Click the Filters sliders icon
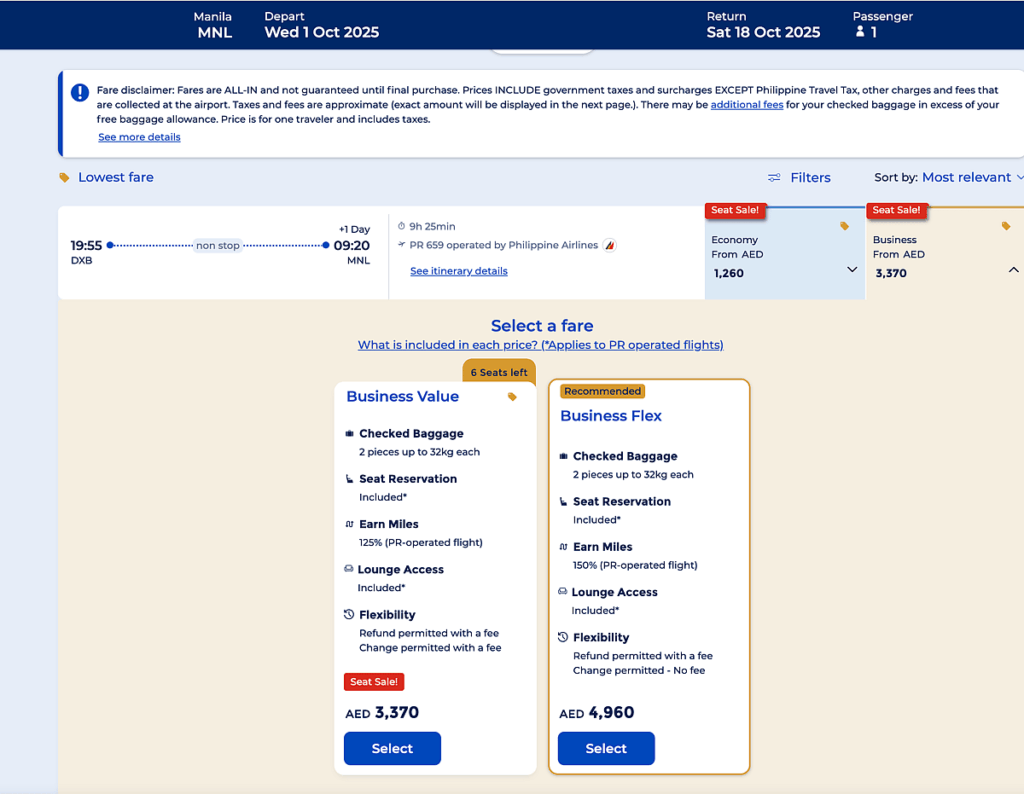Screen dimensions: 1024x794 774,178
